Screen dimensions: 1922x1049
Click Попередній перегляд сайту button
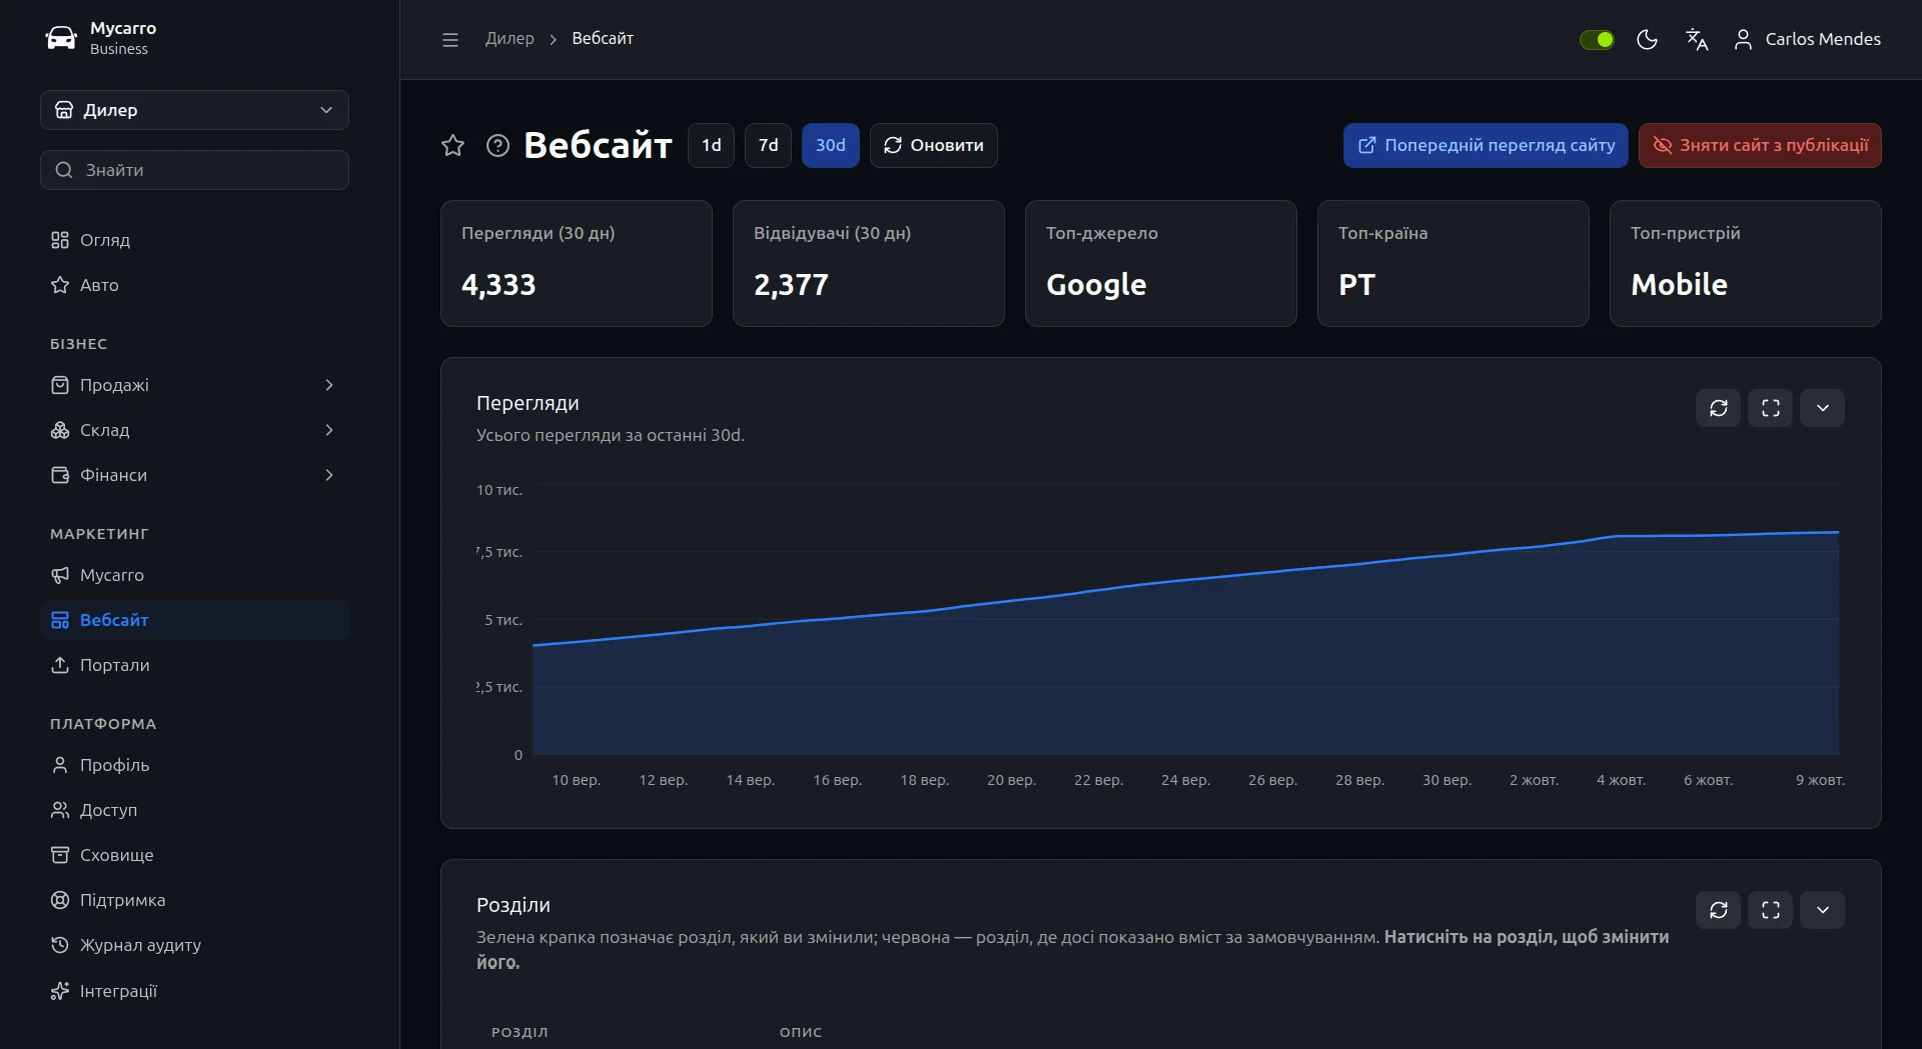coord(1486,146)
